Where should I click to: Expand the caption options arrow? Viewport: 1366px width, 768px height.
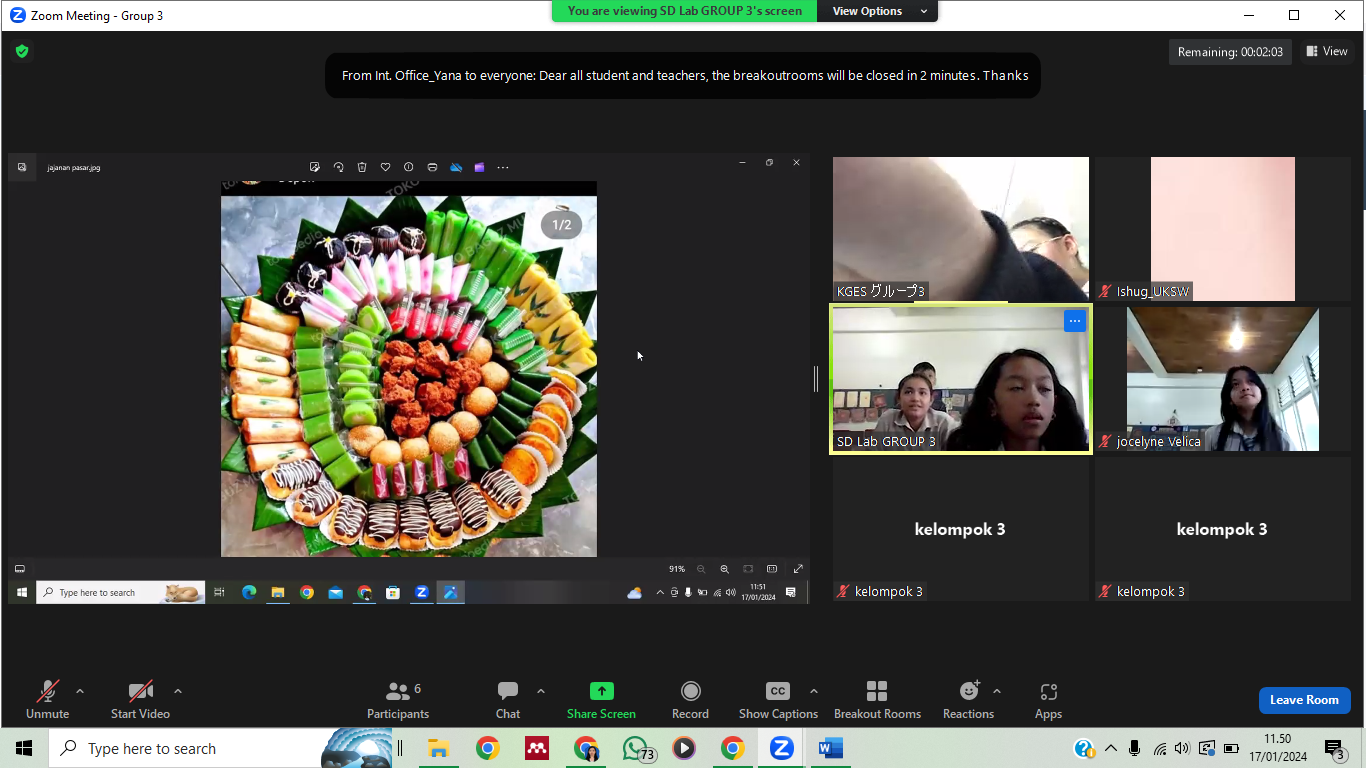pyautogui.click(x=814, y=691)
